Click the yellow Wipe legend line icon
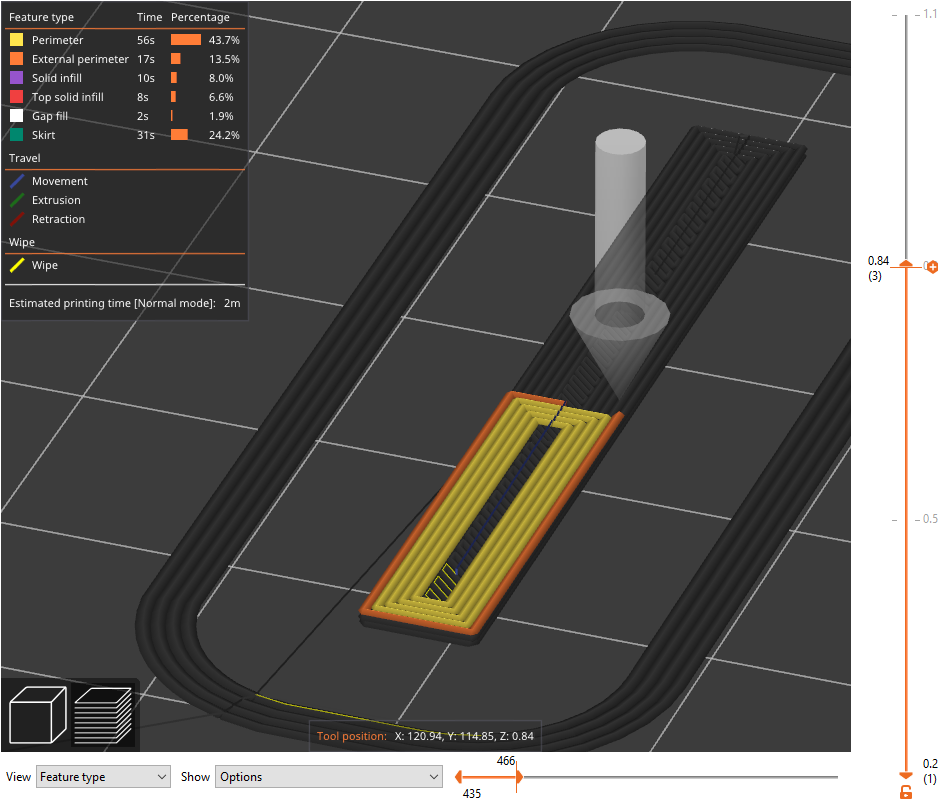The width and height of the screenshot is (938, 804). (x=17, y=265)
